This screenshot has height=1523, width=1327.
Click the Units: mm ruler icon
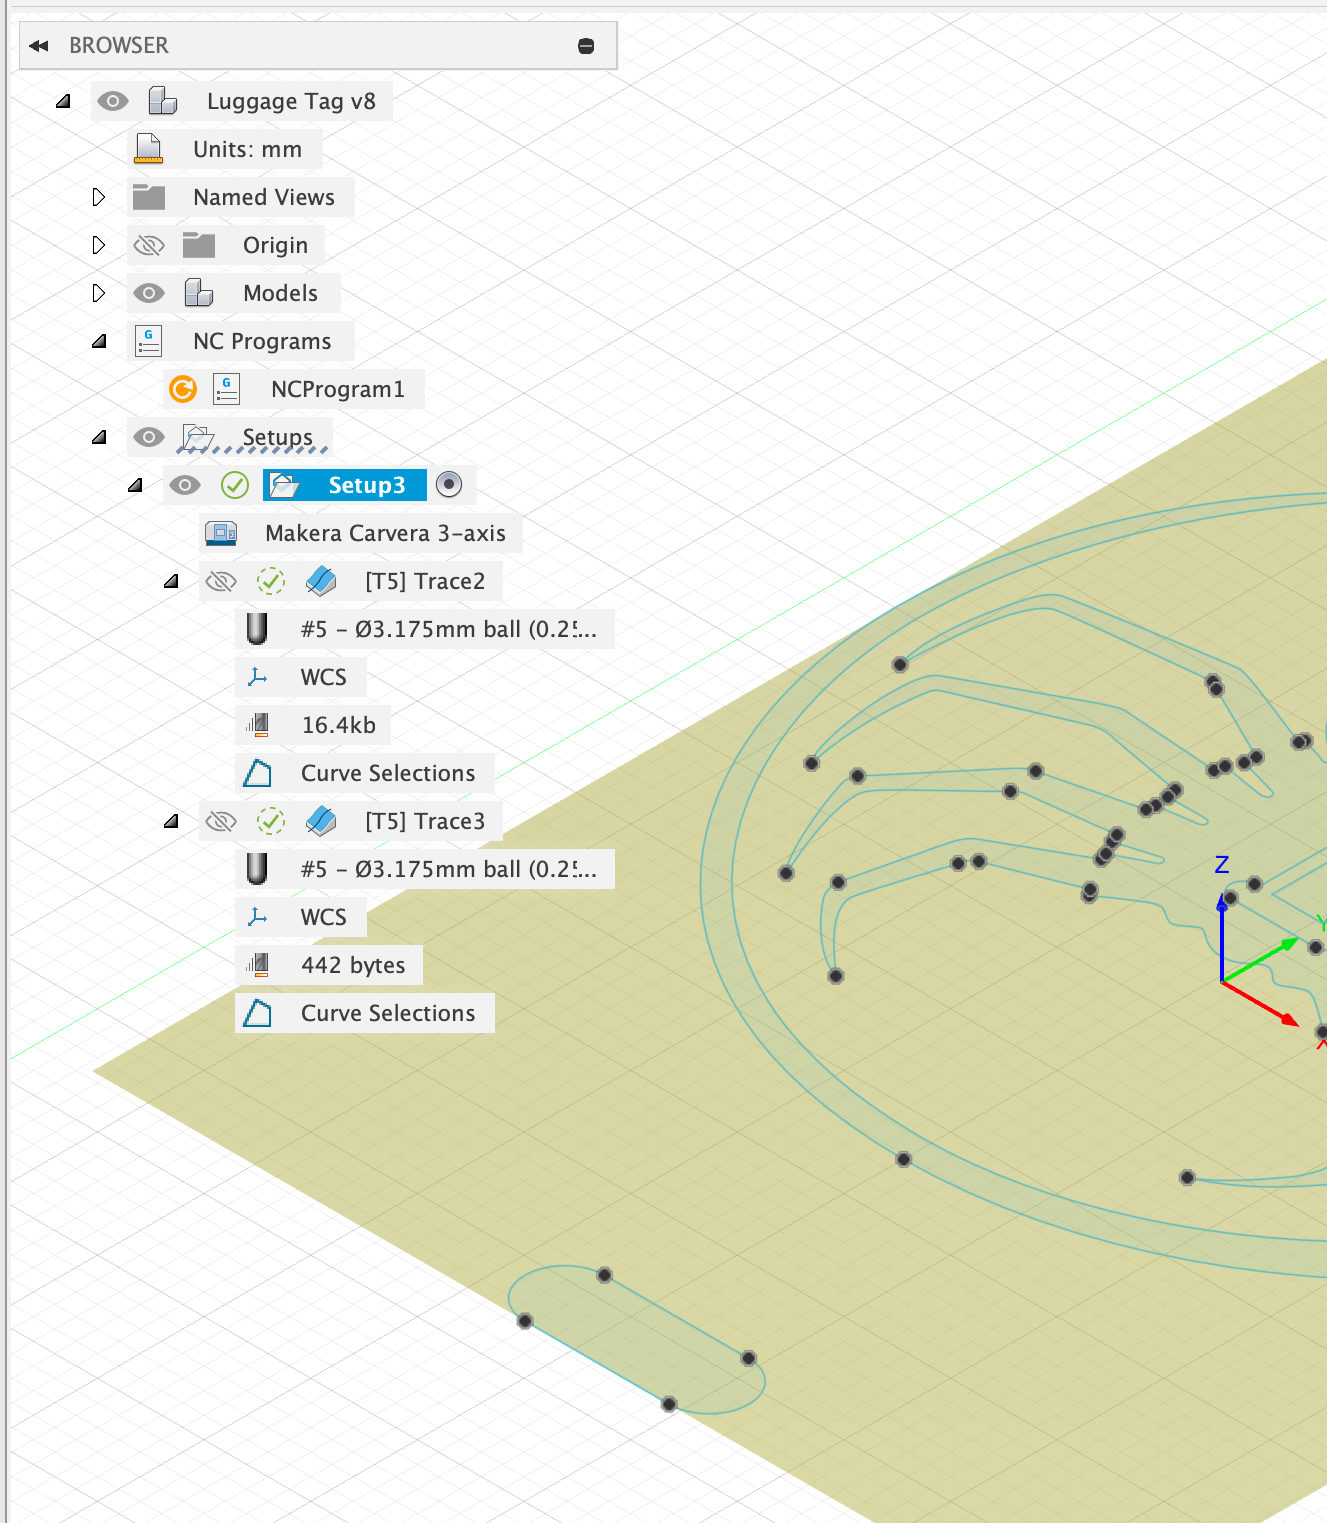click(148, 148)
